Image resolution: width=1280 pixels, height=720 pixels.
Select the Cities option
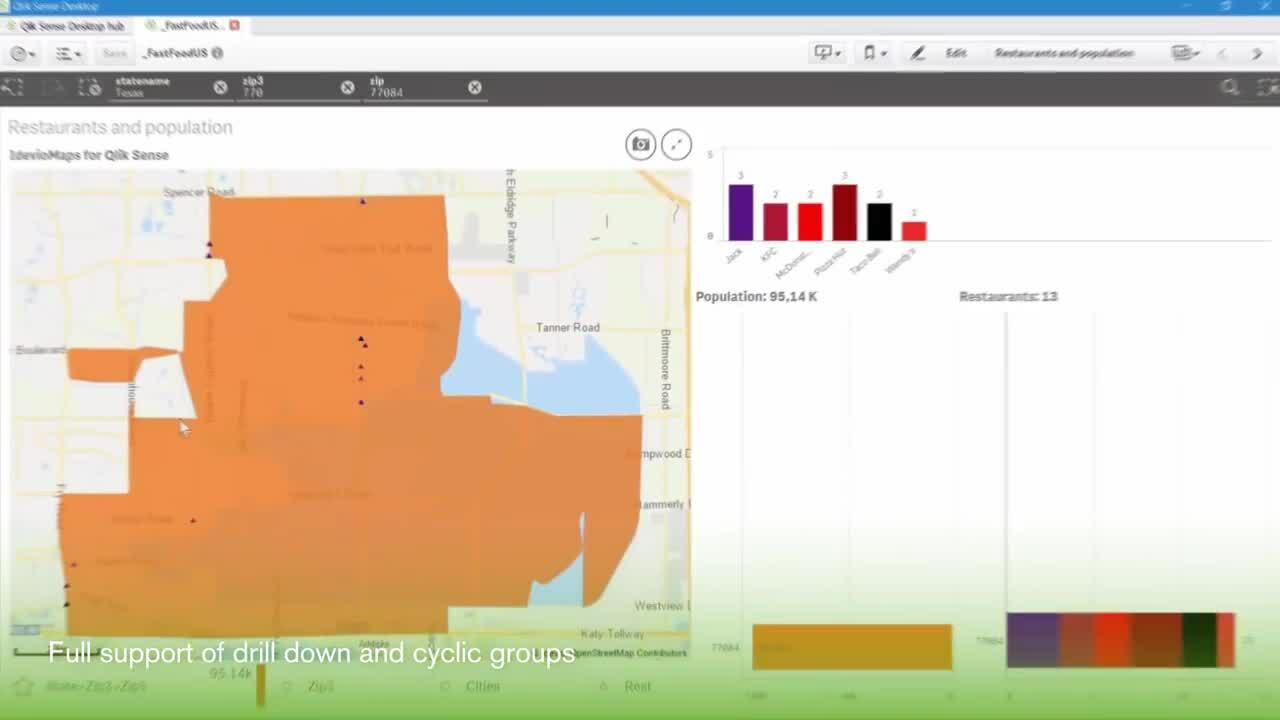tap(482, 687)
